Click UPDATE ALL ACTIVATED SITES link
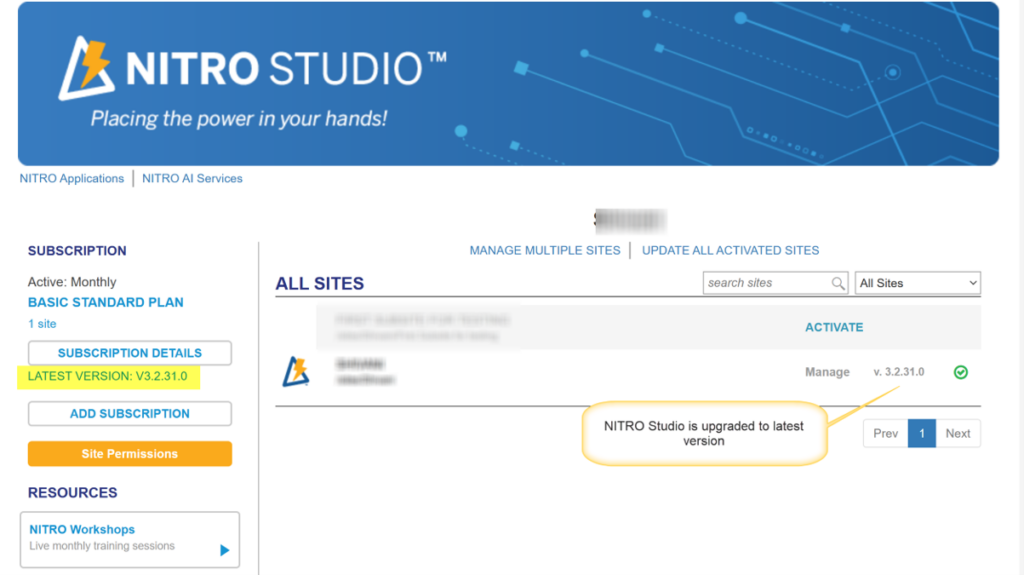The height and width of the screenshot is (575, 1024). (730, 250)
